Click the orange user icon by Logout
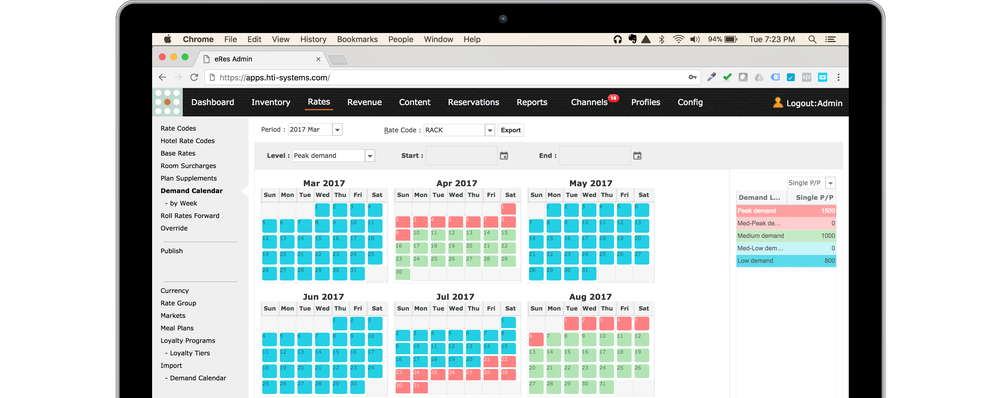Image resolution: width=1000 pixels, height=398 pixels. [777, 102]
